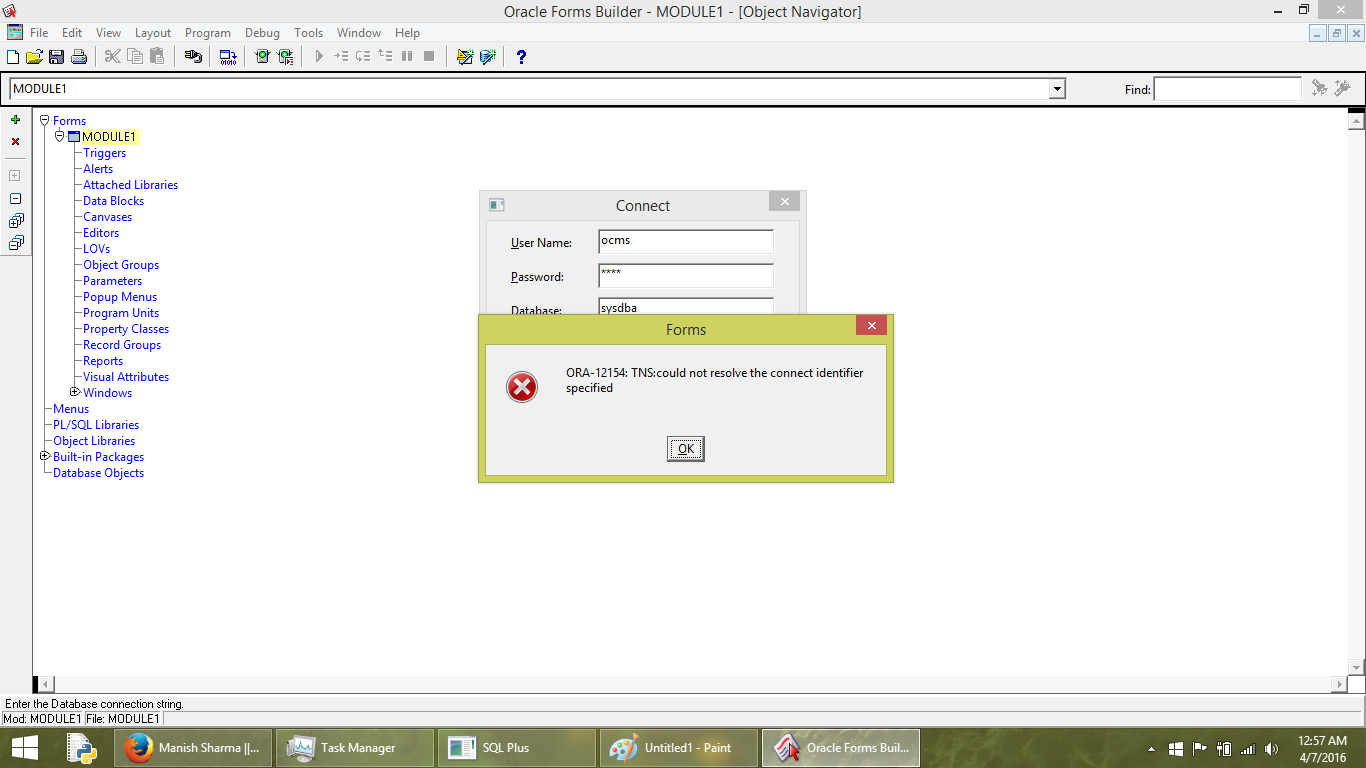Click the red X Delete icon

pos(15,142)
